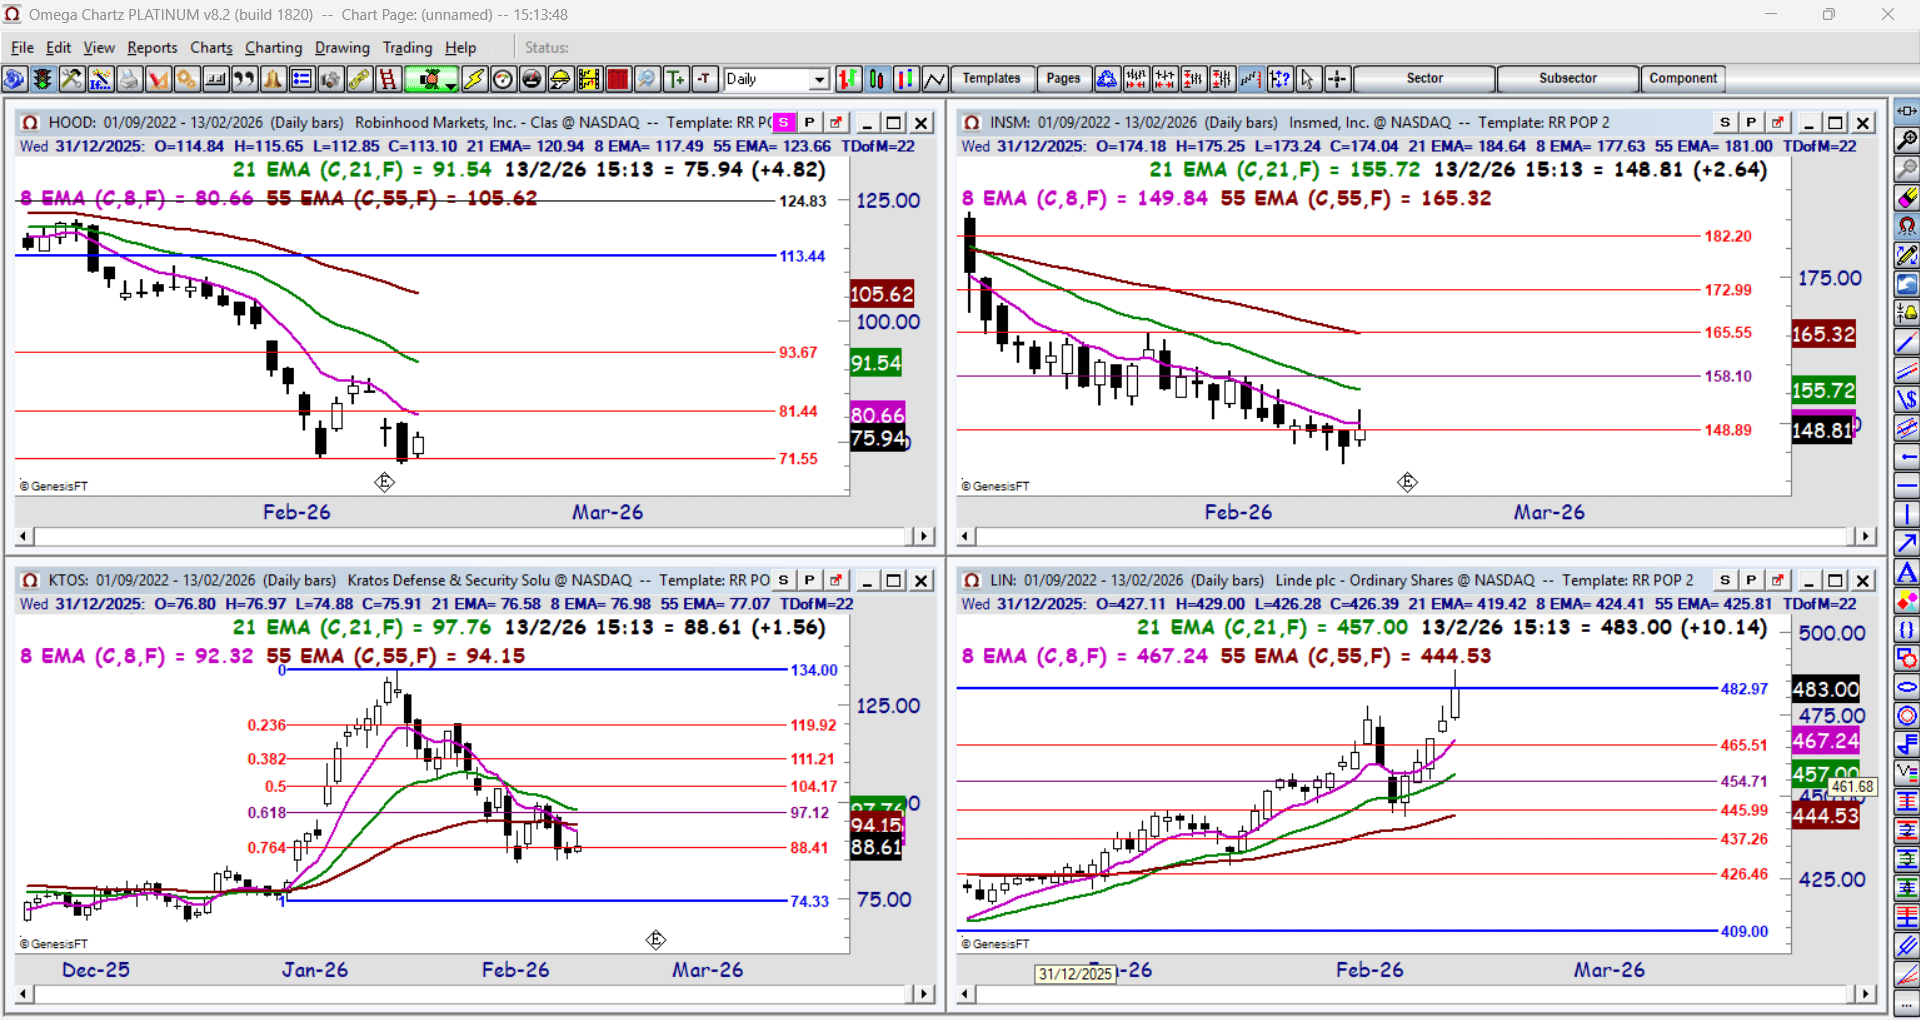The height and width of the screenshot is (1020, 1920).
Task: Click the yellow lightning bolt icon
Action: coord(474,79)
